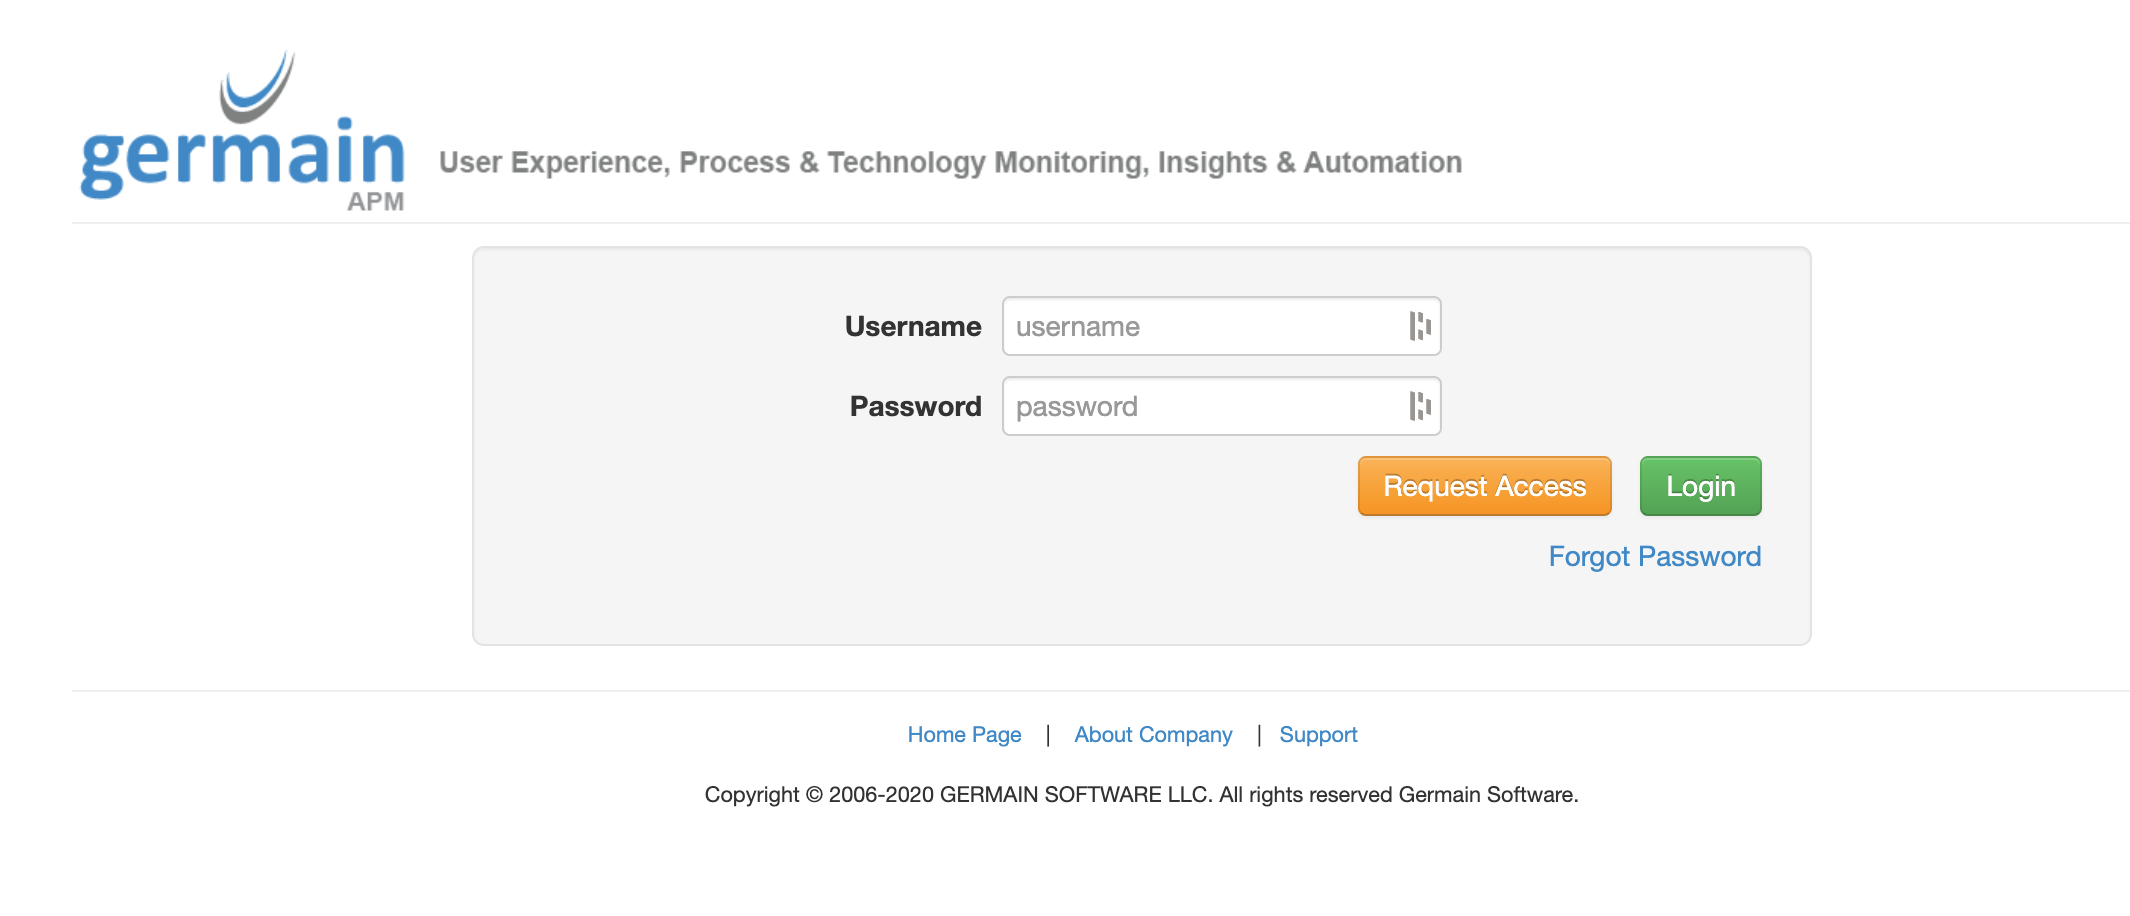Click the User Experience tagline heading
This screenshot has width=2130, height=916.
point(950,162)
